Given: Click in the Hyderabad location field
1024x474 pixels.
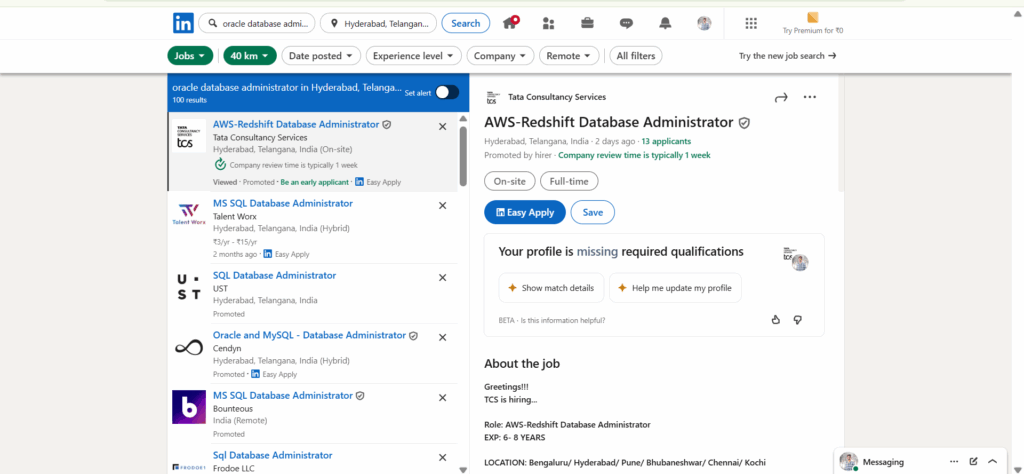Looking at the screenshot, I should coord(378,24).
